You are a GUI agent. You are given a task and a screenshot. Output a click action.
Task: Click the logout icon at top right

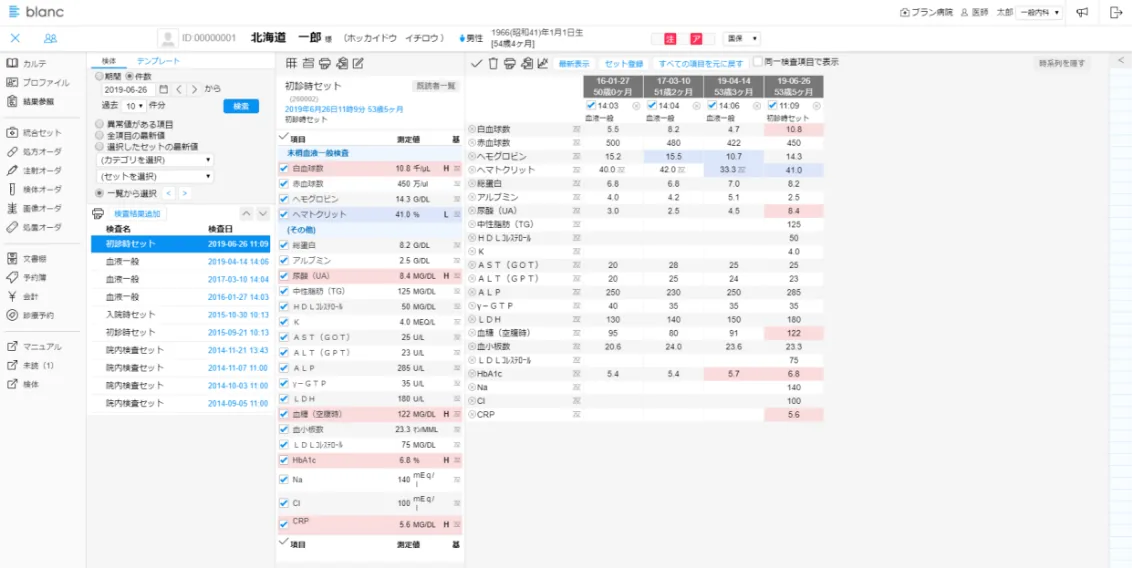pyautogui.click(x=1115, y=12)
